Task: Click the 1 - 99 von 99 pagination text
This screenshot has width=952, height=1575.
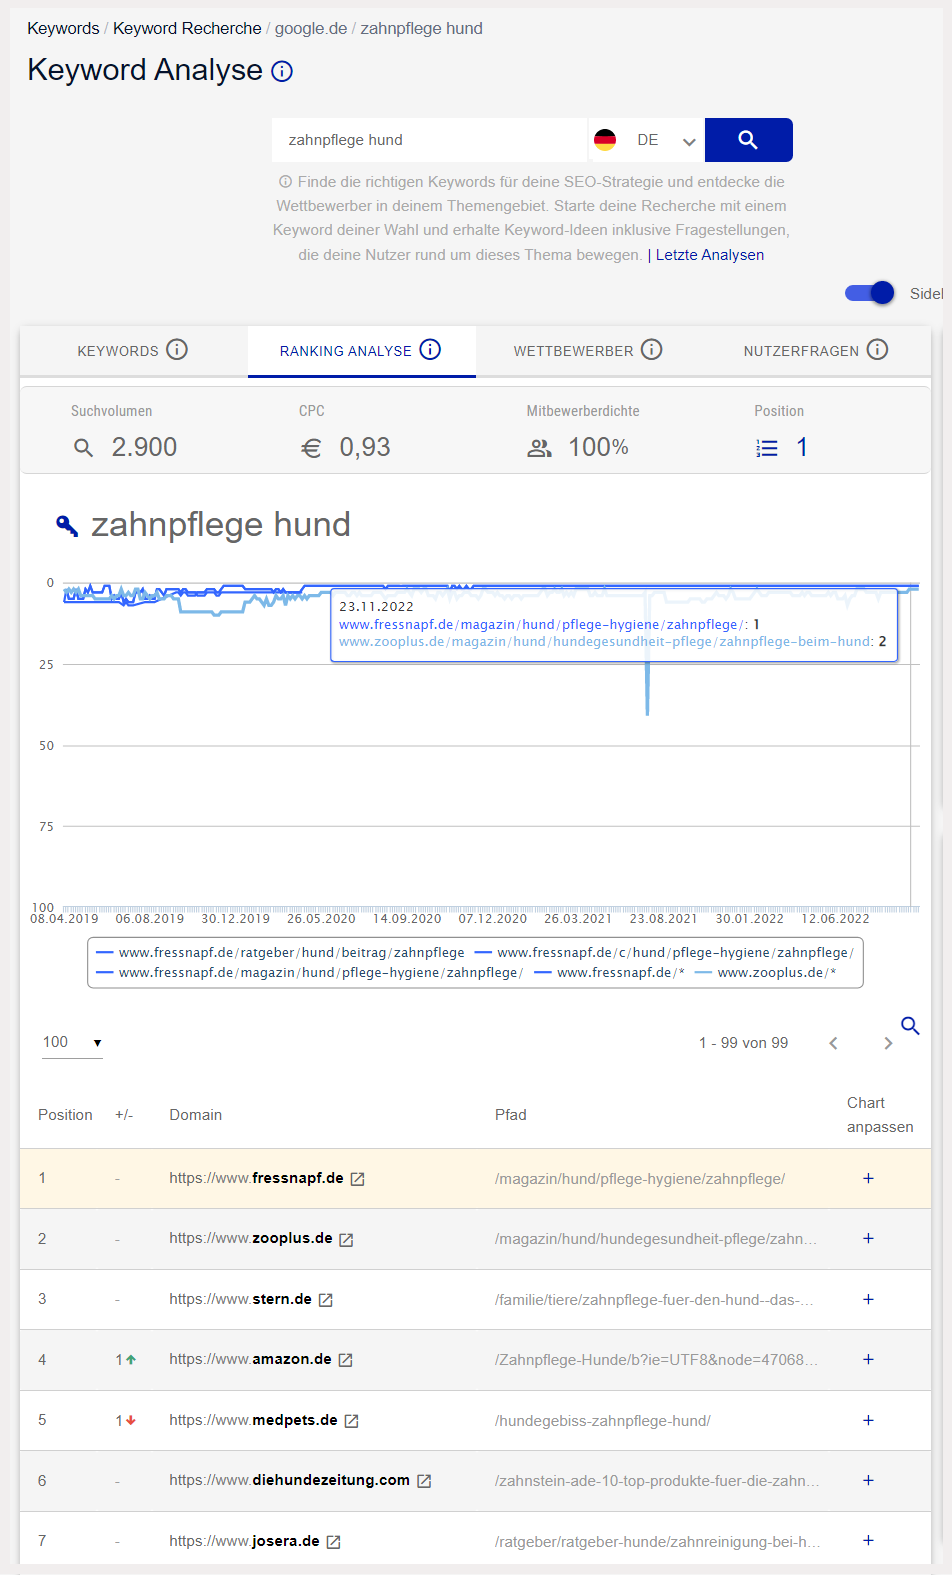Action: 744,1043
